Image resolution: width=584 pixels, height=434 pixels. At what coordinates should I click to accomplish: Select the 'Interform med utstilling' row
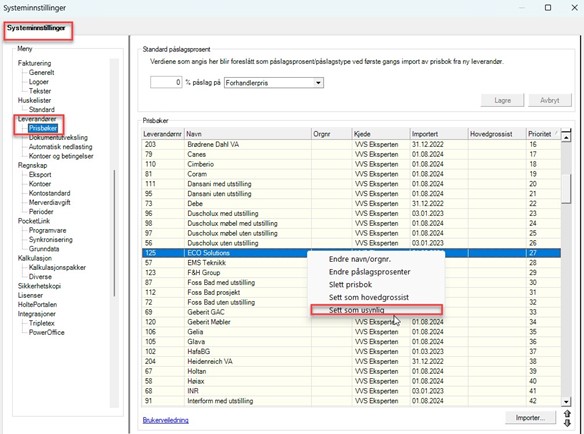tap(351, 401)
